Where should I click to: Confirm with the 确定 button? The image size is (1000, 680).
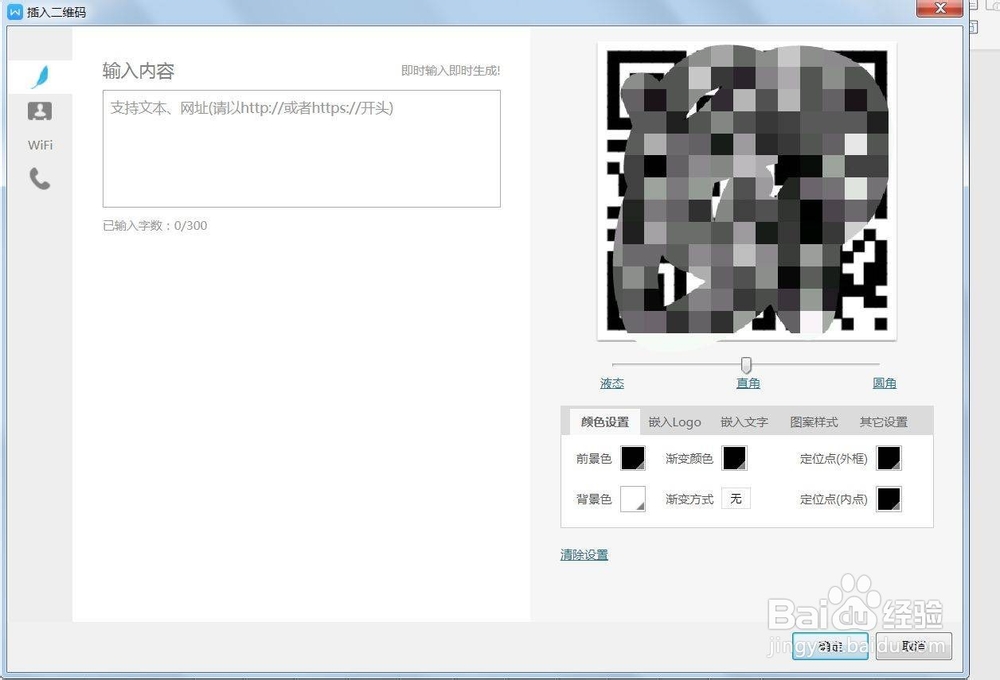tap(830, 646)
